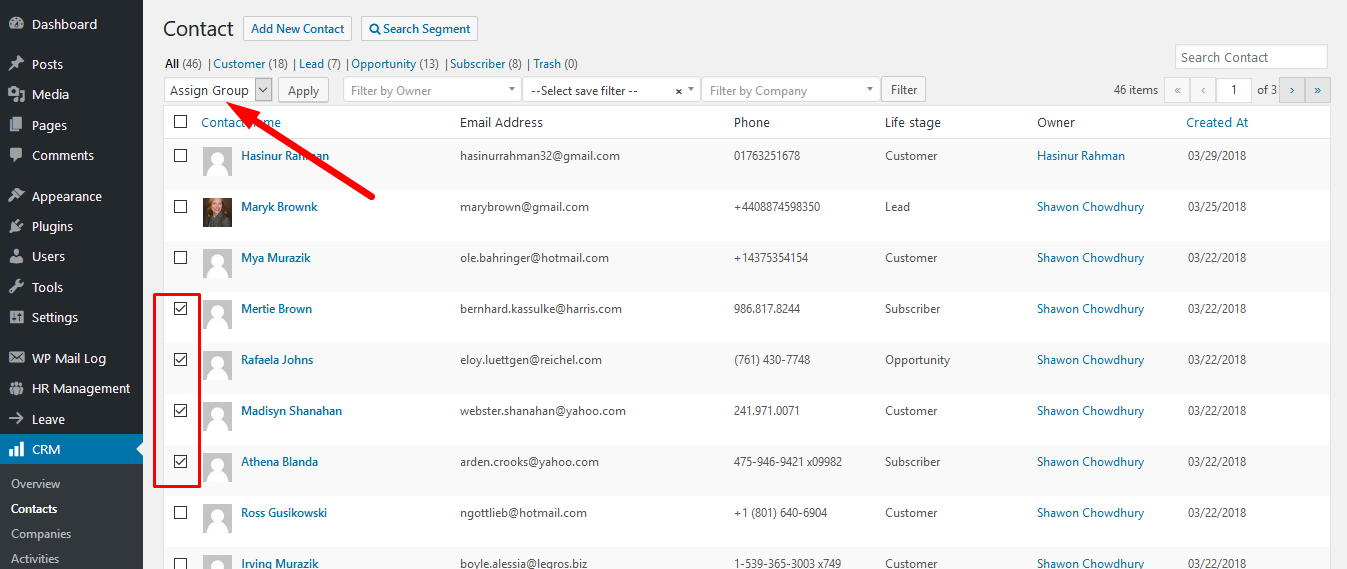Click the Add New Contact button

click(297, 29)
